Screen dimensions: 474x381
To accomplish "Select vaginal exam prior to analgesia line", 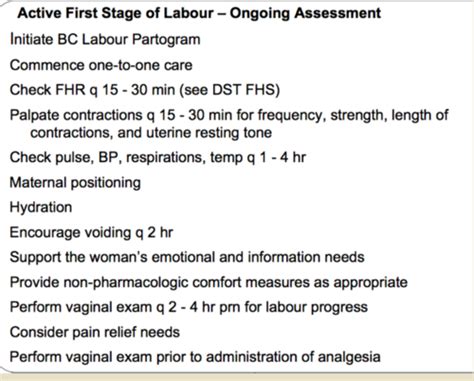I will (x=195, y=357).
